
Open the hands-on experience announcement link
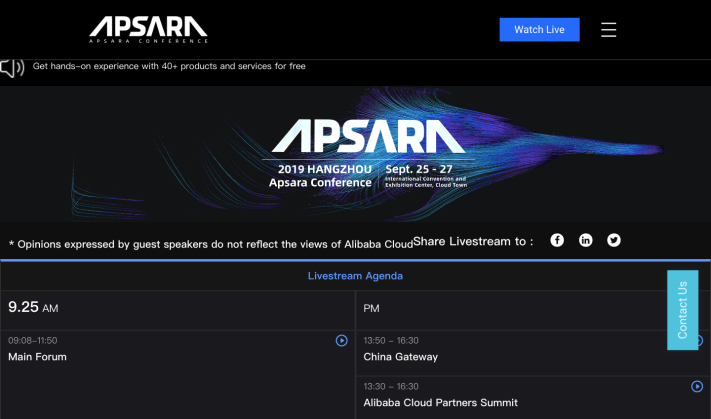click(x=169, y=66)
